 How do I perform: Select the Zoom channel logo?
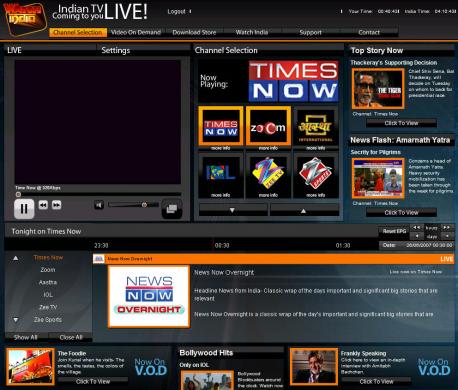pyautogui.click(x=268, y=127)
